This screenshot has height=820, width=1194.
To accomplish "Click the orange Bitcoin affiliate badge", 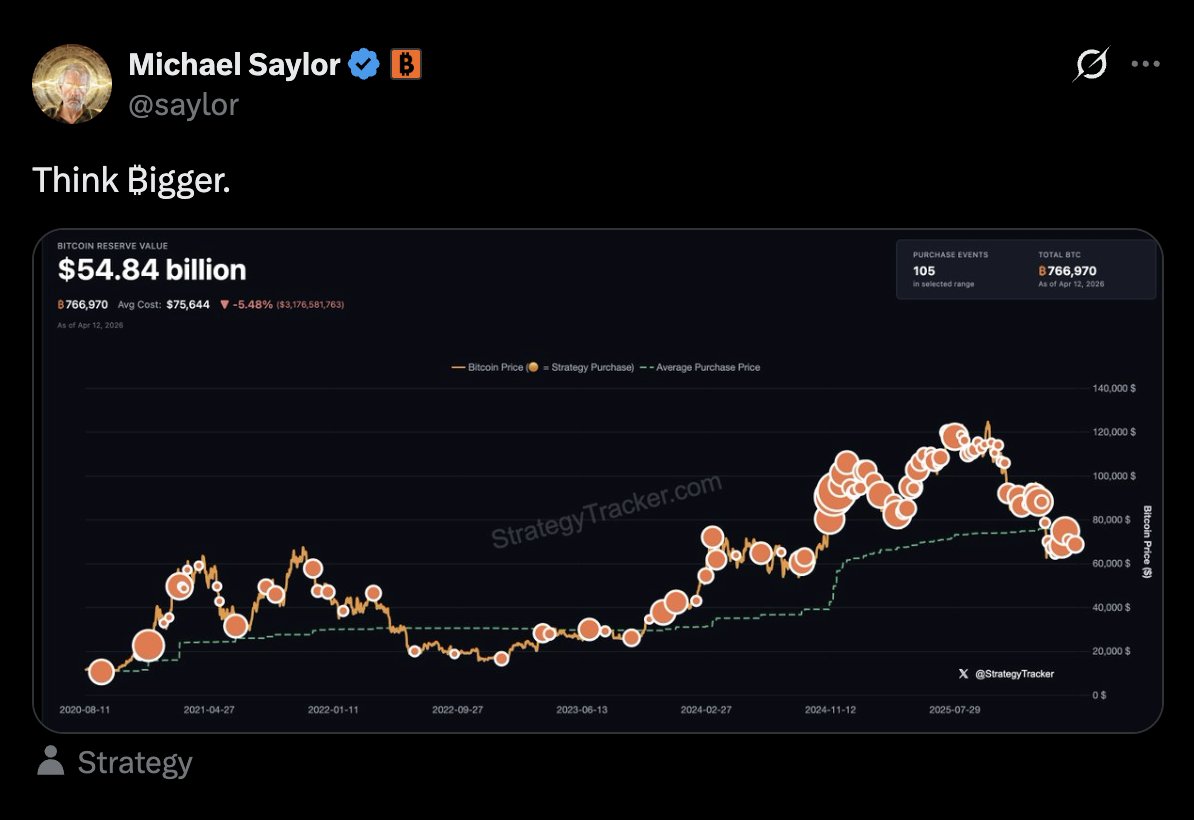I will [x=405, y=65].
